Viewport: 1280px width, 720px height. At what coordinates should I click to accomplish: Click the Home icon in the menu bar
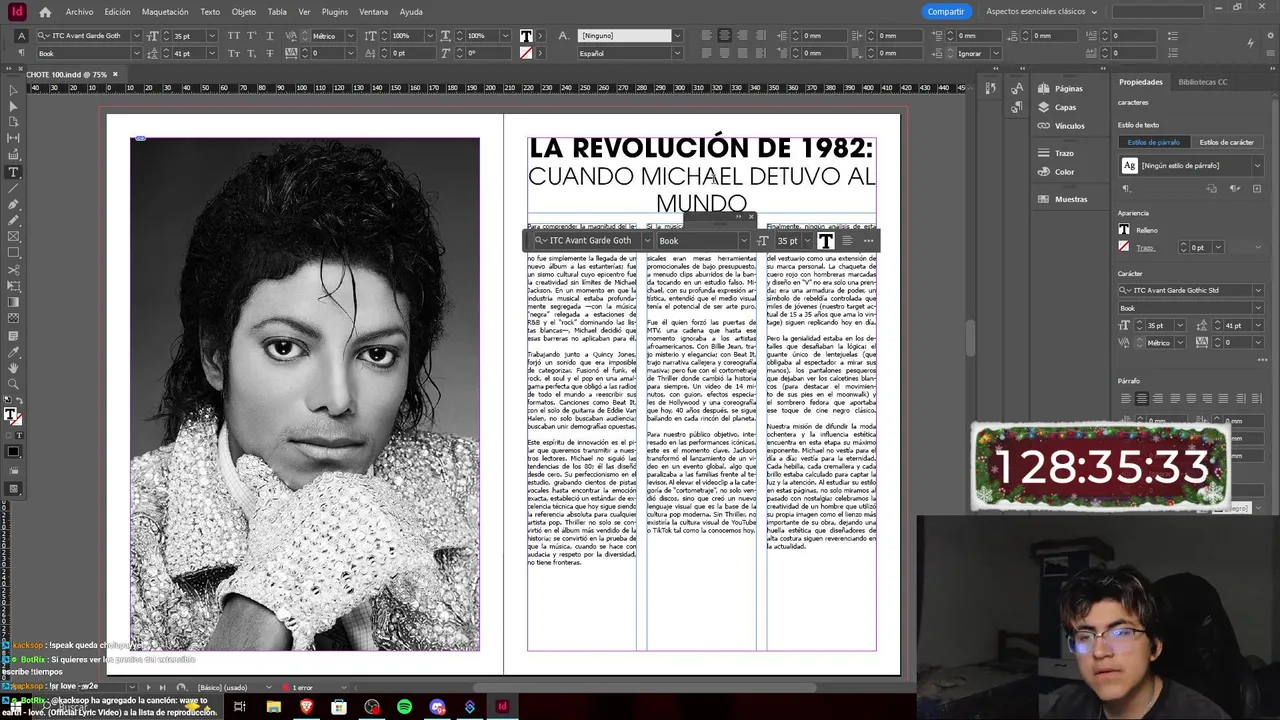[x=45, y=12]
